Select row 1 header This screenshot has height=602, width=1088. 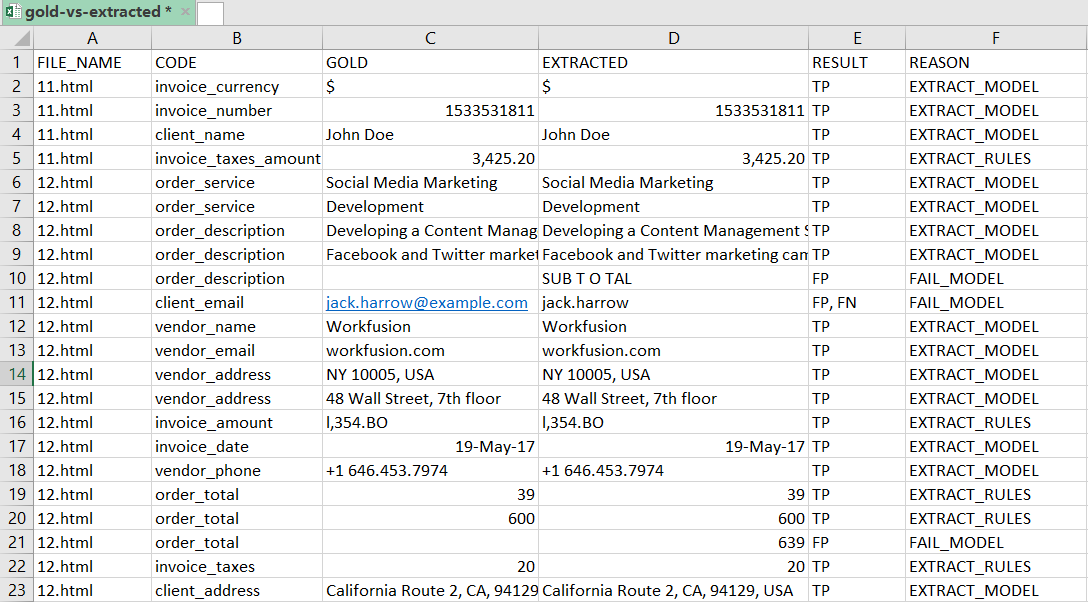(x=17, y=62)
